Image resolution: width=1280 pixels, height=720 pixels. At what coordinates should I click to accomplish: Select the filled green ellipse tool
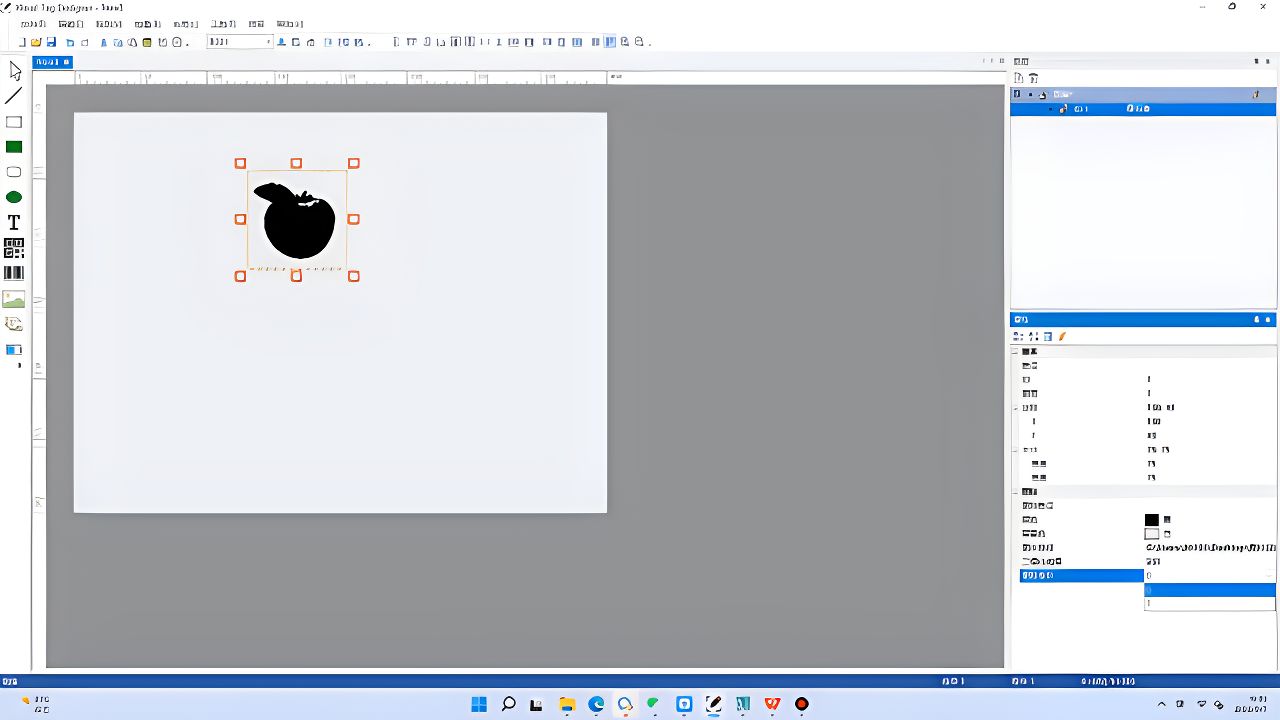[x=14, y=197]
